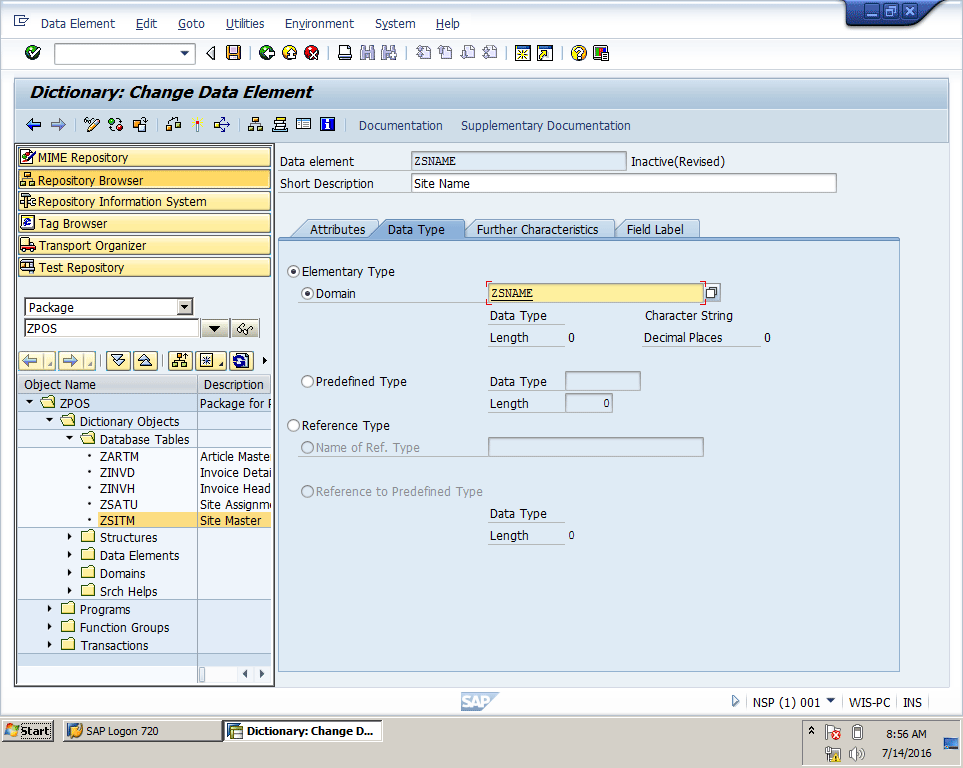Click the Save icon in the standard toolbar

(233, 53)
